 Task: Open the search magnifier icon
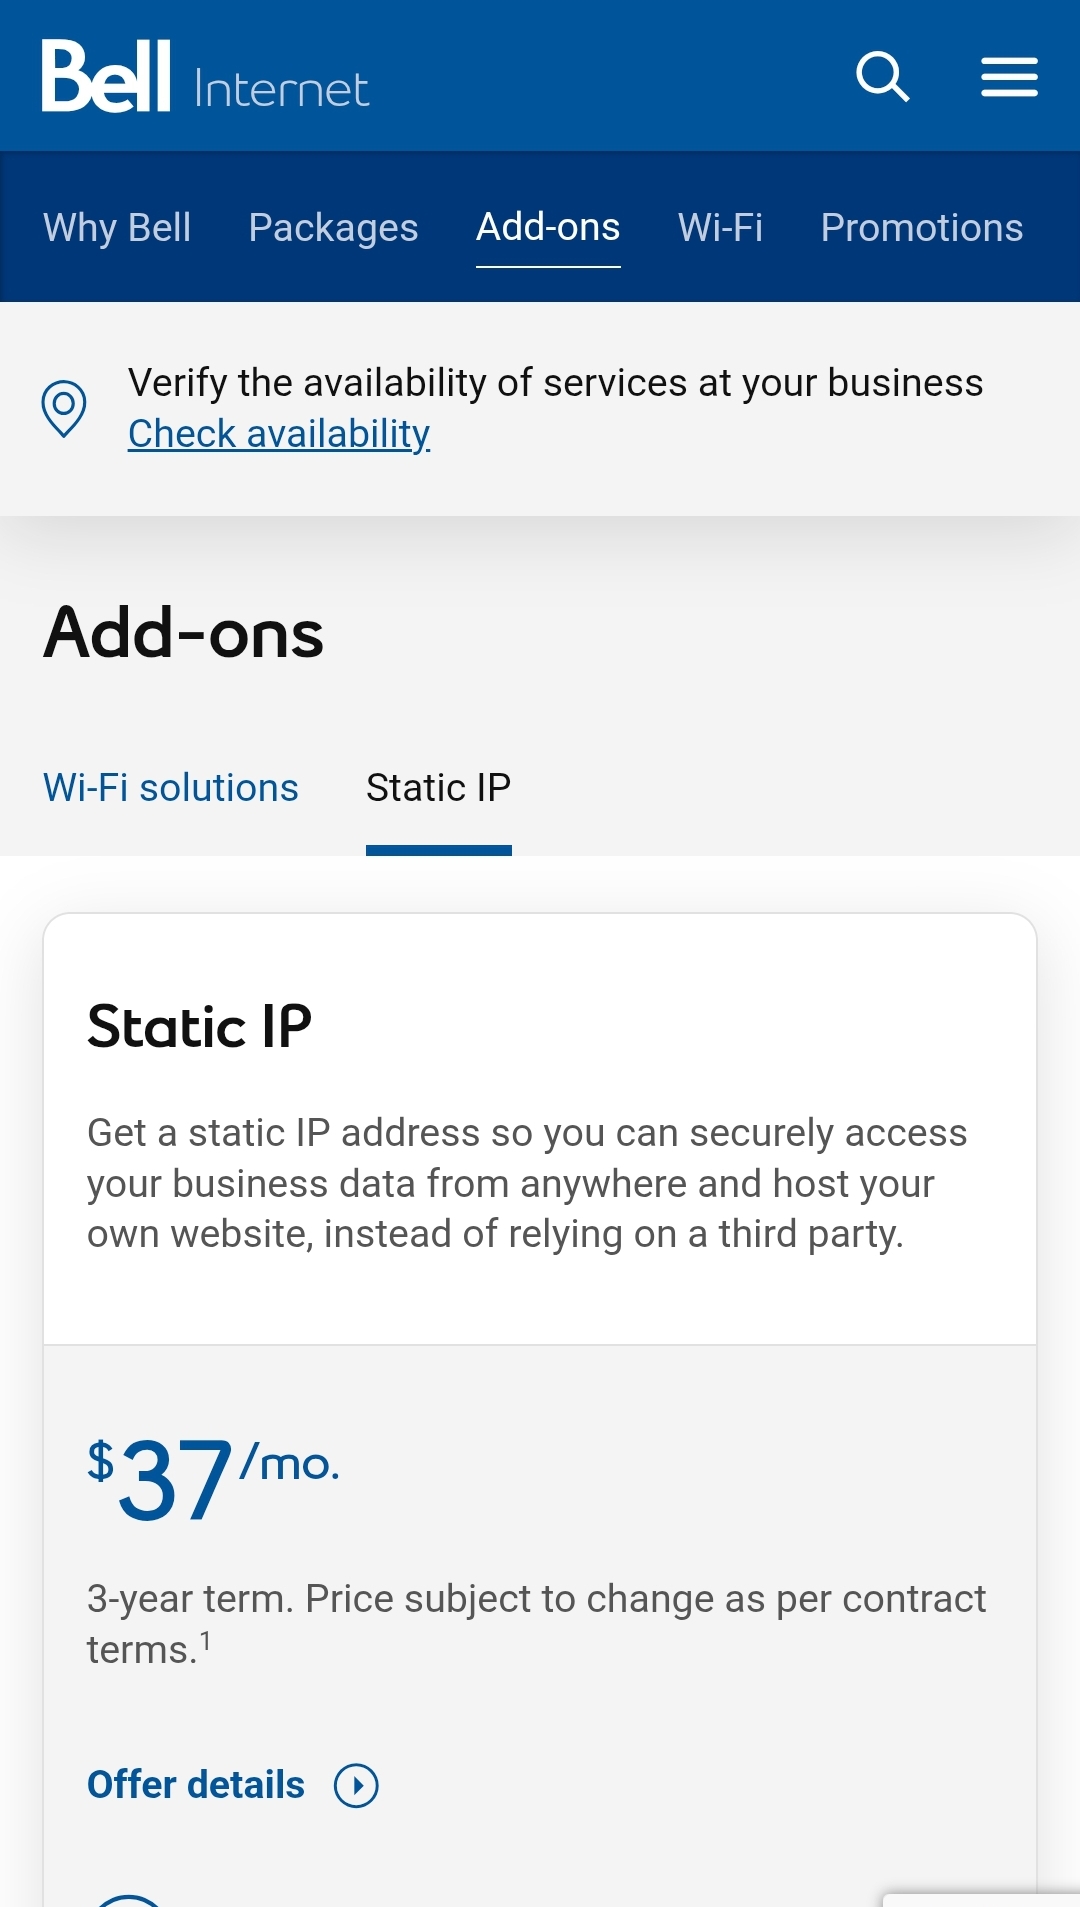point(883,77)
